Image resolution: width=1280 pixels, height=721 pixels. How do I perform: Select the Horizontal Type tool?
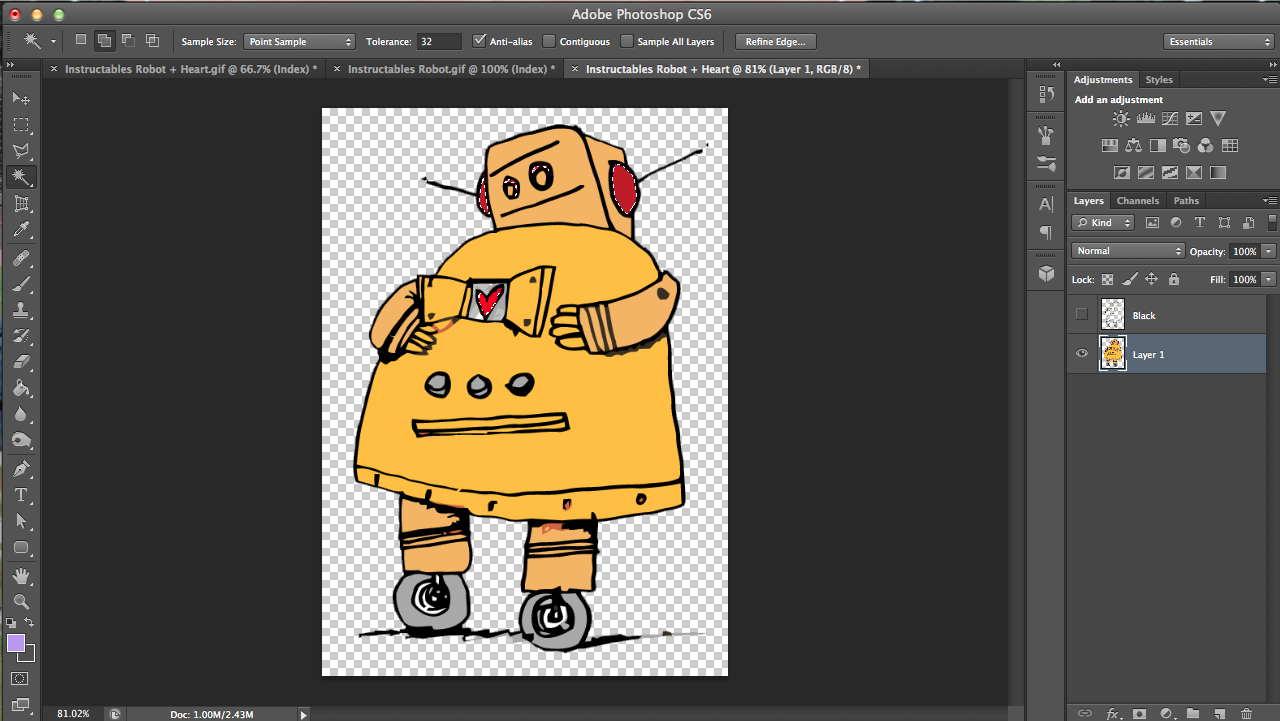[x=21, y=495]
